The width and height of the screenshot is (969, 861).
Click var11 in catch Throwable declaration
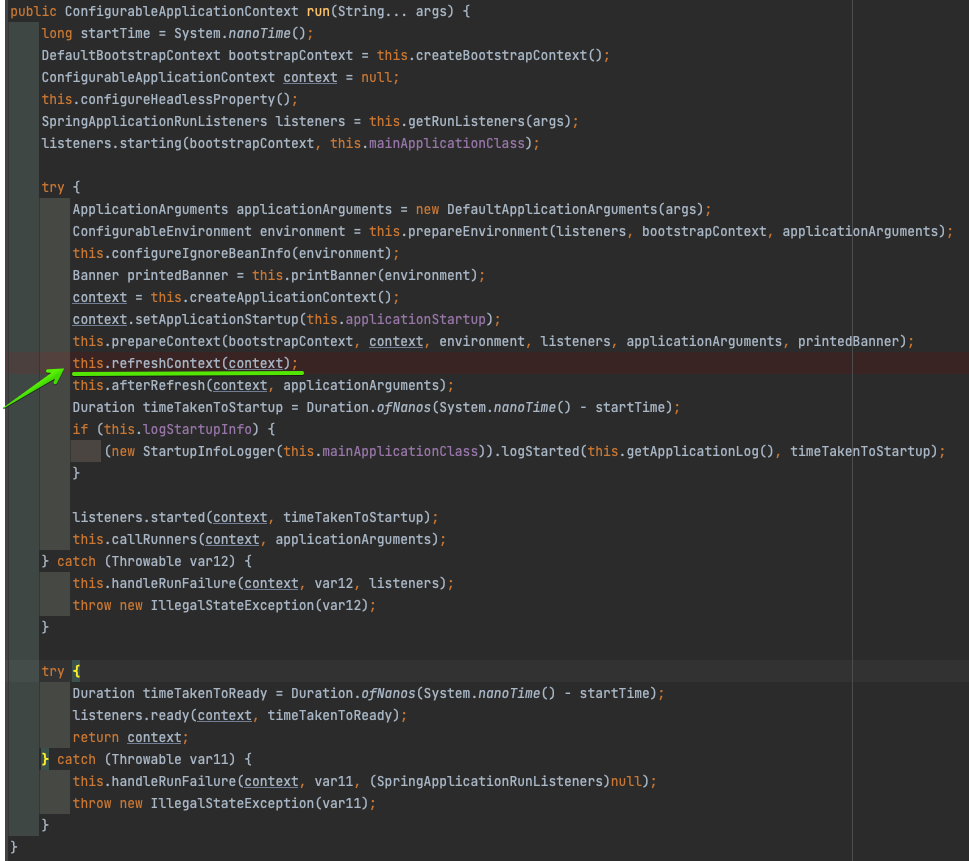[x=209, y=759]
